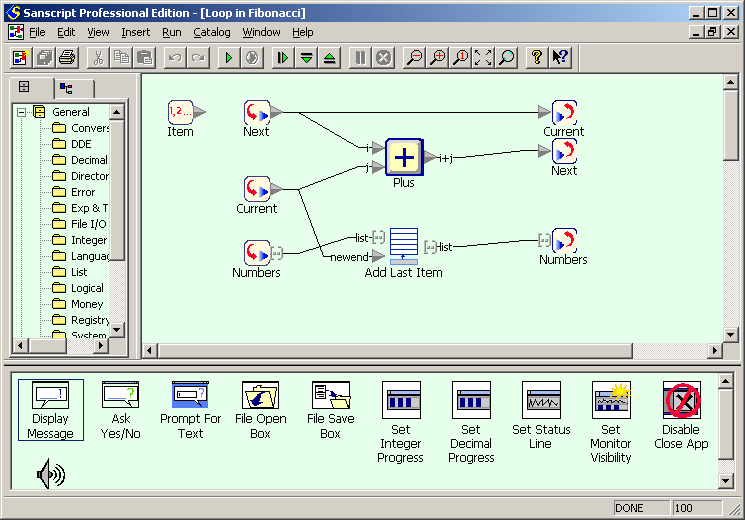Click the print toolbar icon

[x=67, y=58]
